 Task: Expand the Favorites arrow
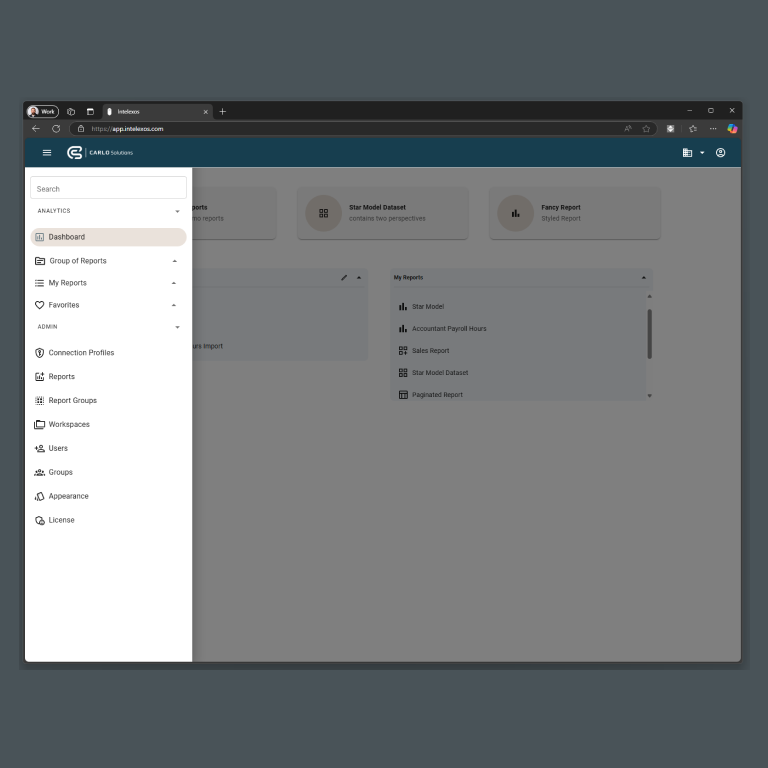174,305
